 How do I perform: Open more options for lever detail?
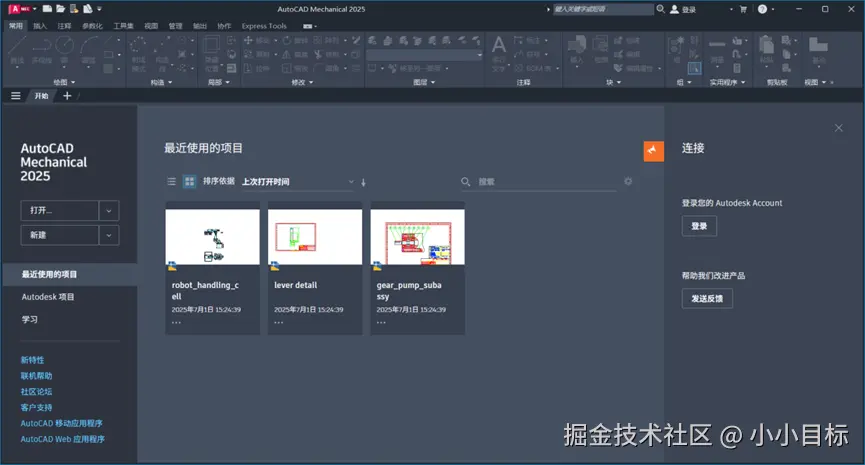279,323
